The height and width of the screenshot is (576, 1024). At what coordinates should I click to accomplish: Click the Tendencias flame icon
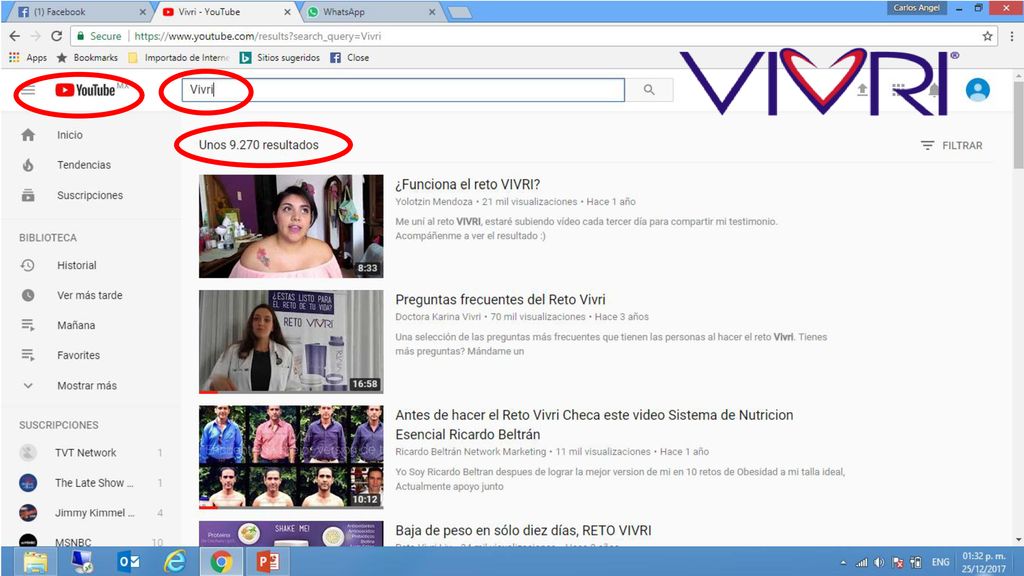point(28,165)
